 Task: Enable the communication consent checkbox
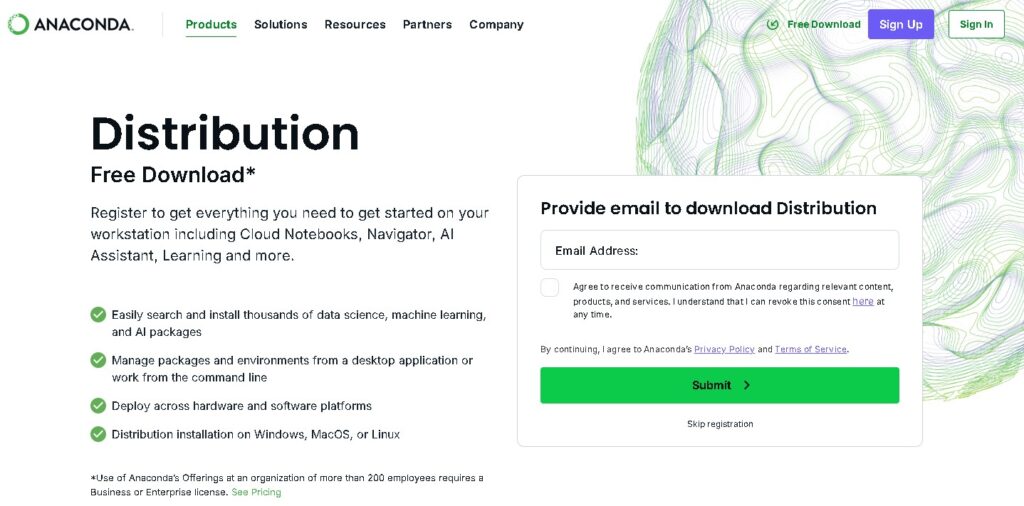click(x=550, y=288)
